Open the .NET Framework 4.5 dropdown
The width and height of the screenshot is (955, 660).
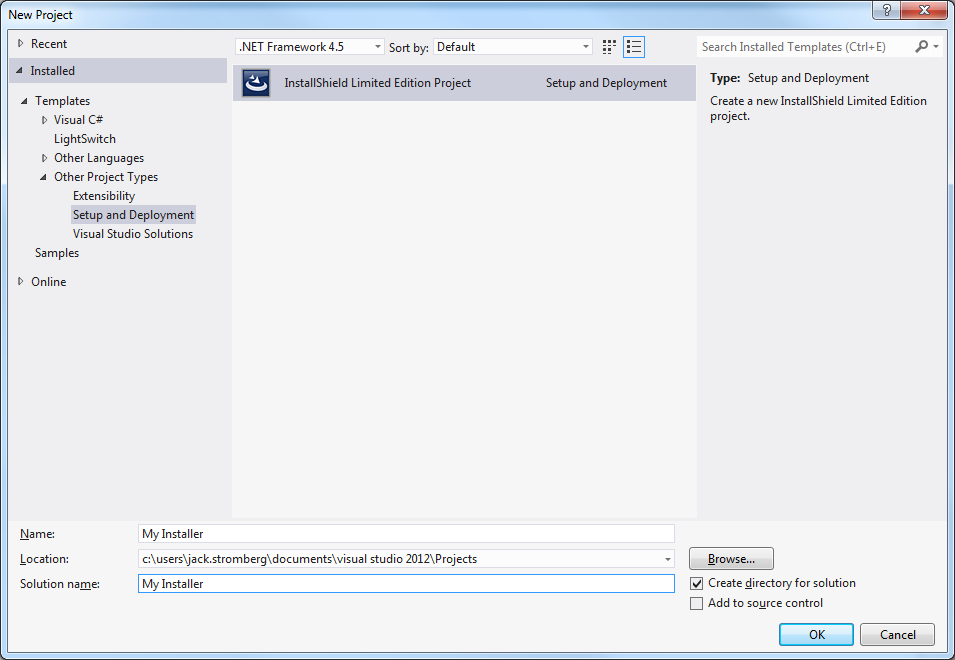310,47
